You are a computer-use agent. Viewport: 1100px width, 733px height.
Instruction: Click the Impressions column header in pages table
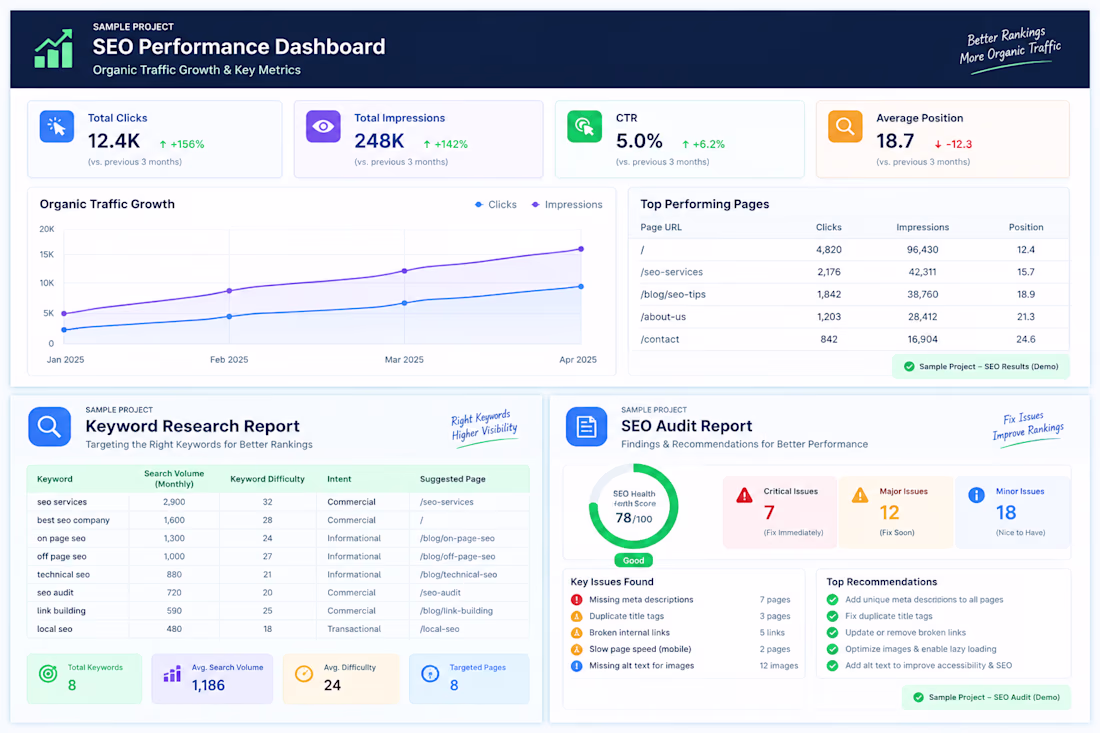pyautogui.click(x=923, y=227)
